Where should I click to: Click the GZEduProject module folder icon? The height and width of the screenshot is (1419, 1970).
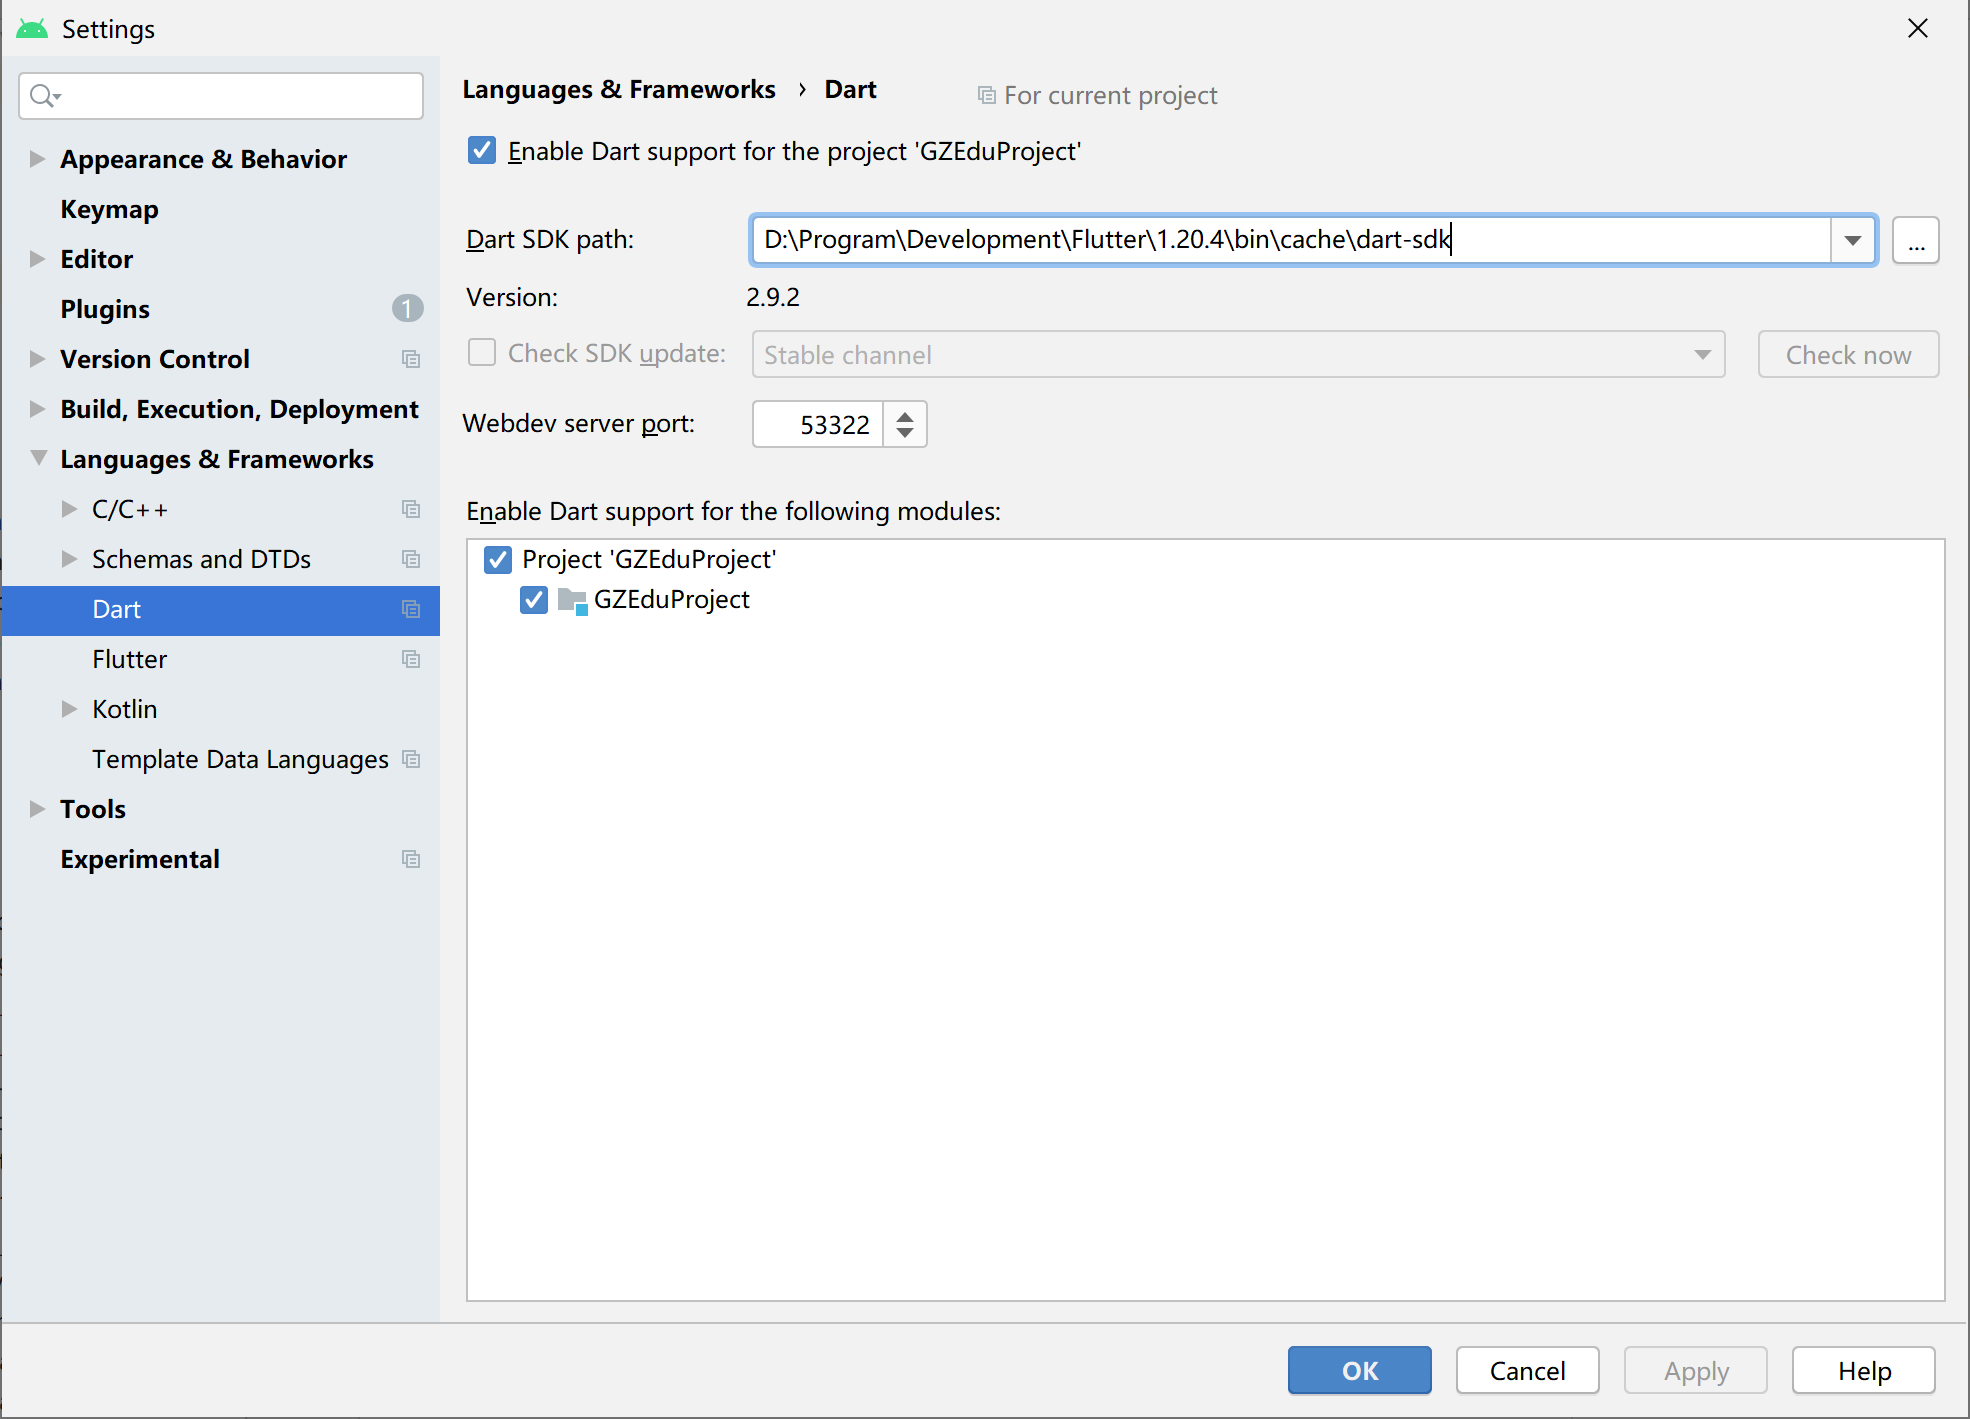click(573, 600)
